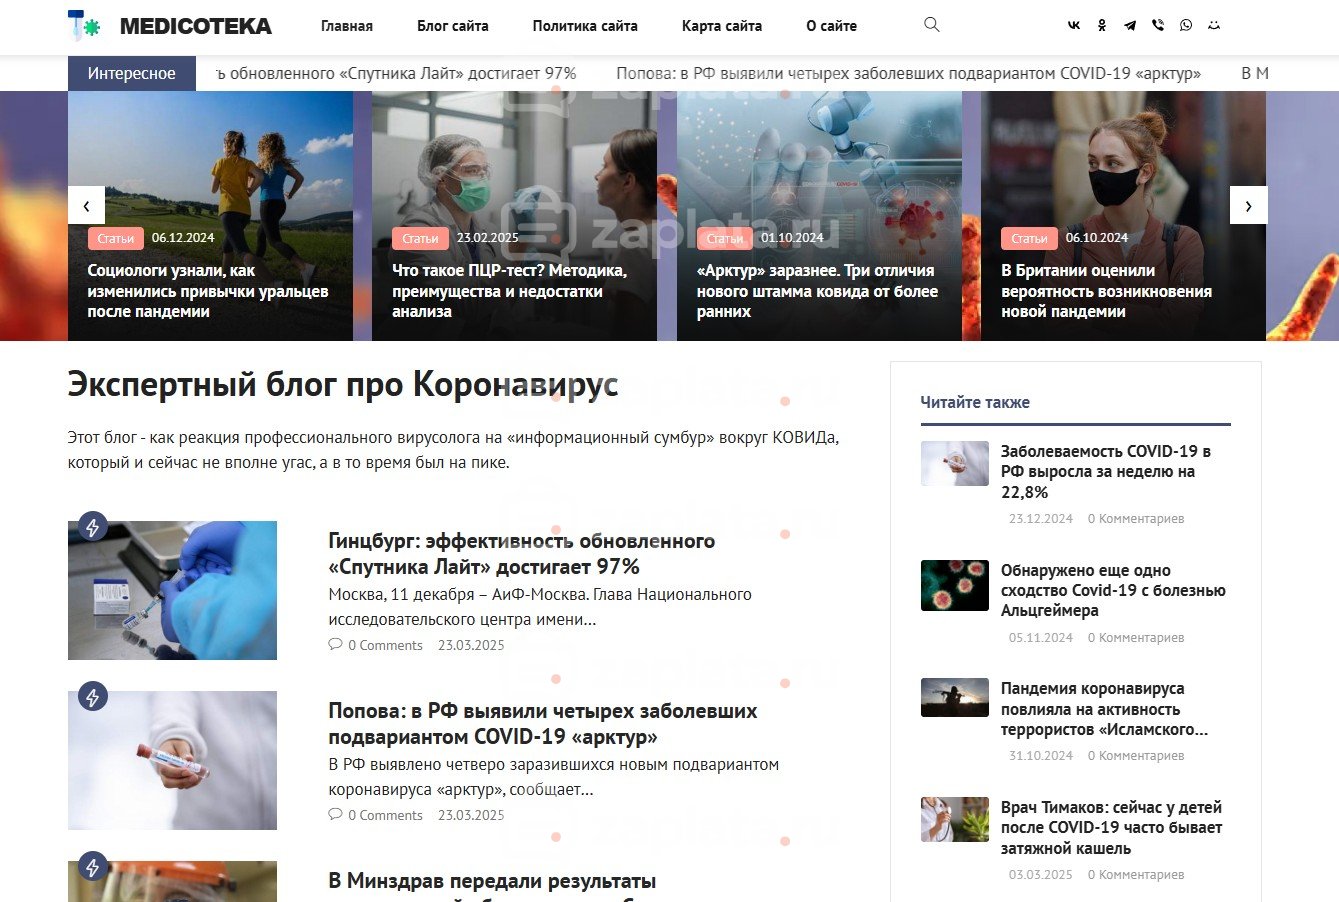Viewport: 1339px width, 902px height.
Task: Click the smiley-face social icon
Action: [1214, 26]
